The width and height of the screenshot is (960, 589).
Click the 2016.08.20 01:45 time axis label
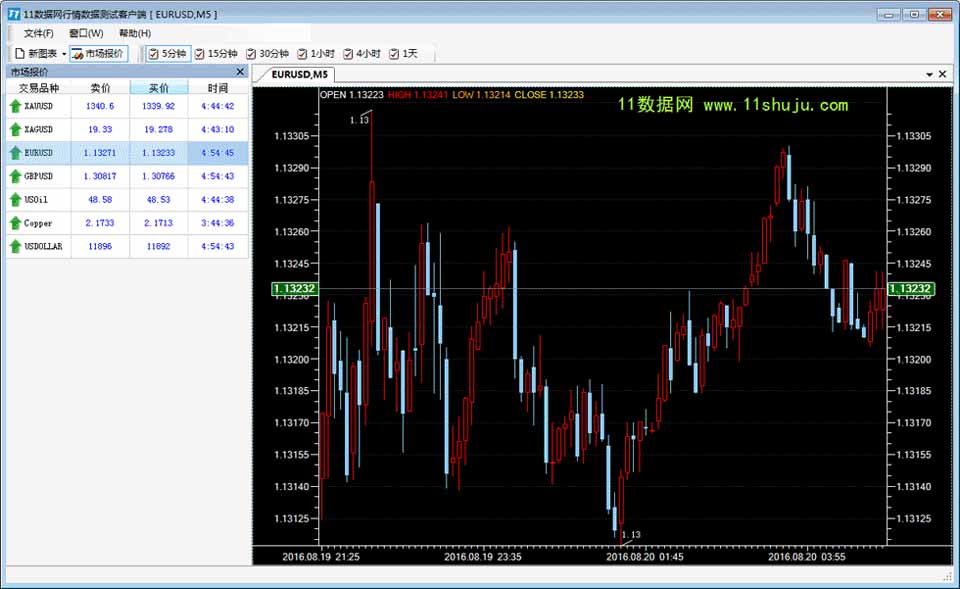[645, 557]
